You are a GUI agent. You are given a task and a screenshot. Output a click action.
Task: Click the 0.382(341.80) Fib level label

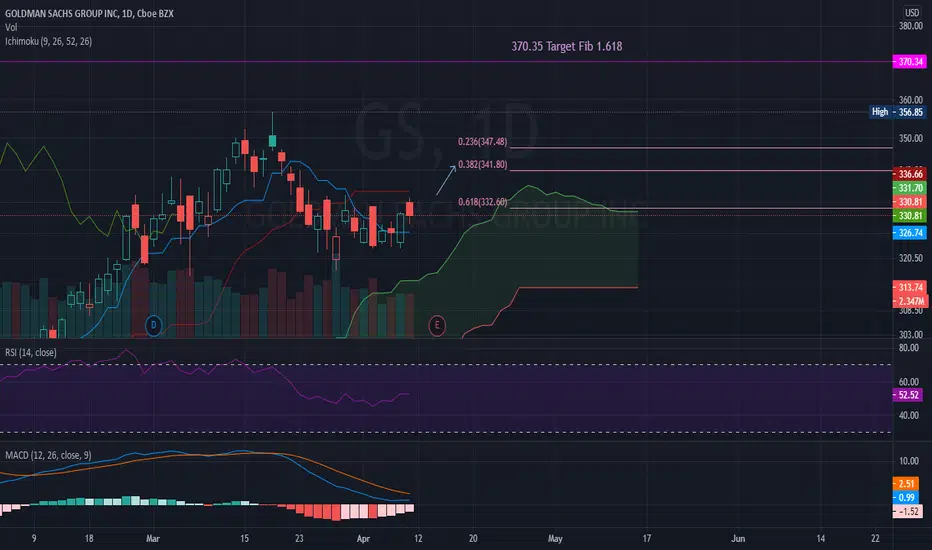point(483,165)
